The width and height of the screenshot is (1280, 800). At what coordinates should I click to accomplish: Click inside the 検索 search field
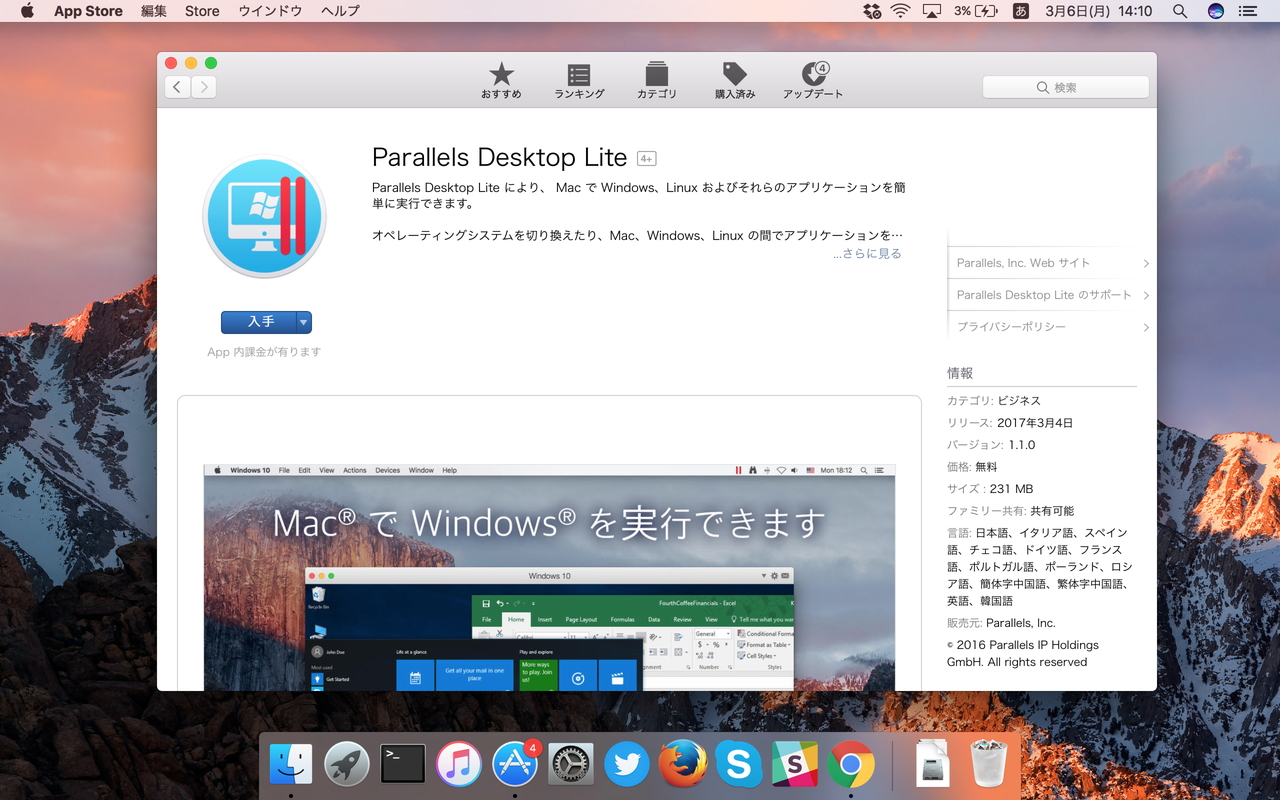[1065, 87]
